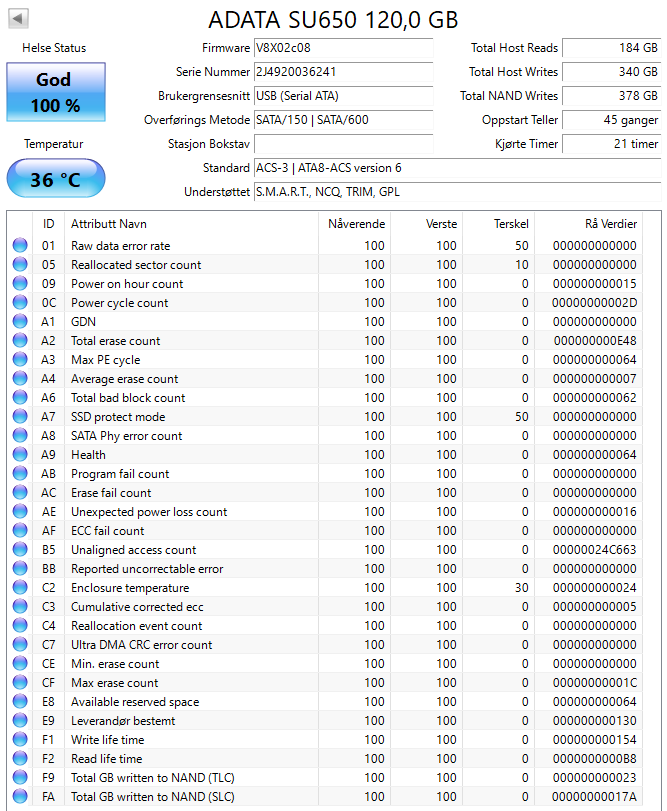
Task: Click the status dot for Ultra DMA CRC error count
Action: [20, 644]
